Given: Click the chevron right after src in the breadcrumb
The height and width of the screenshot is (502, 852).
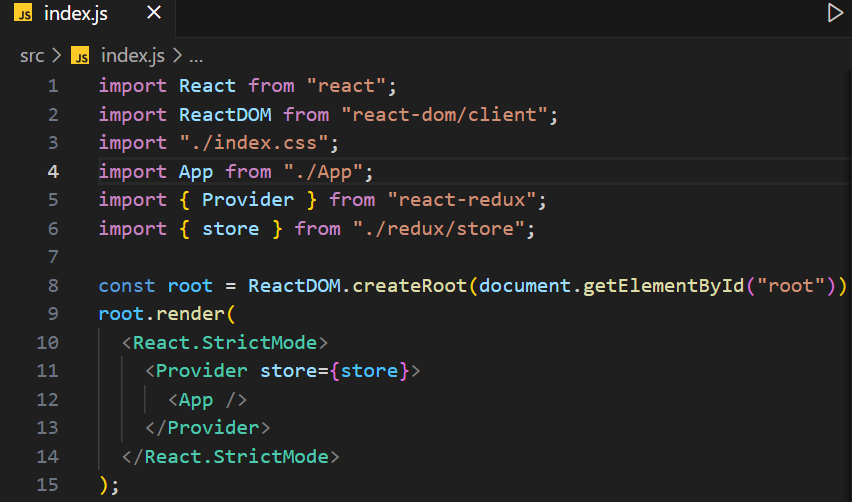Looking at the screenshot, I should pyautogui.click(x=57, y=55).
